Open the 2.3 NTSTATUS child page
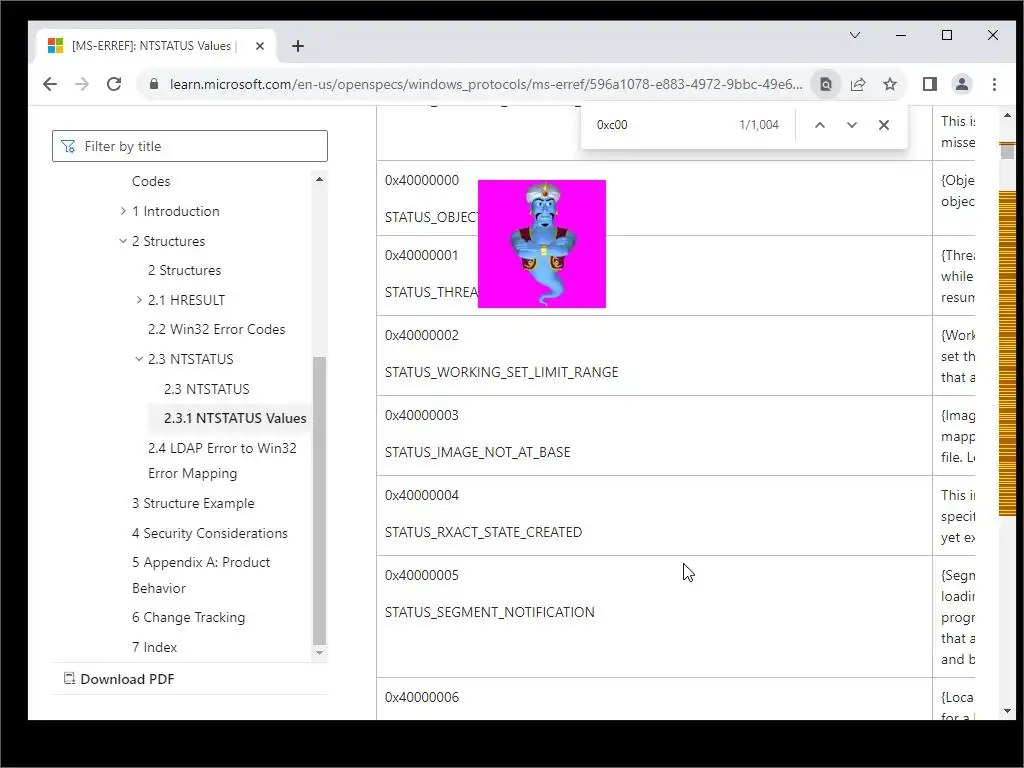Screen dimensions: 1024x768 tap(206, 389)
